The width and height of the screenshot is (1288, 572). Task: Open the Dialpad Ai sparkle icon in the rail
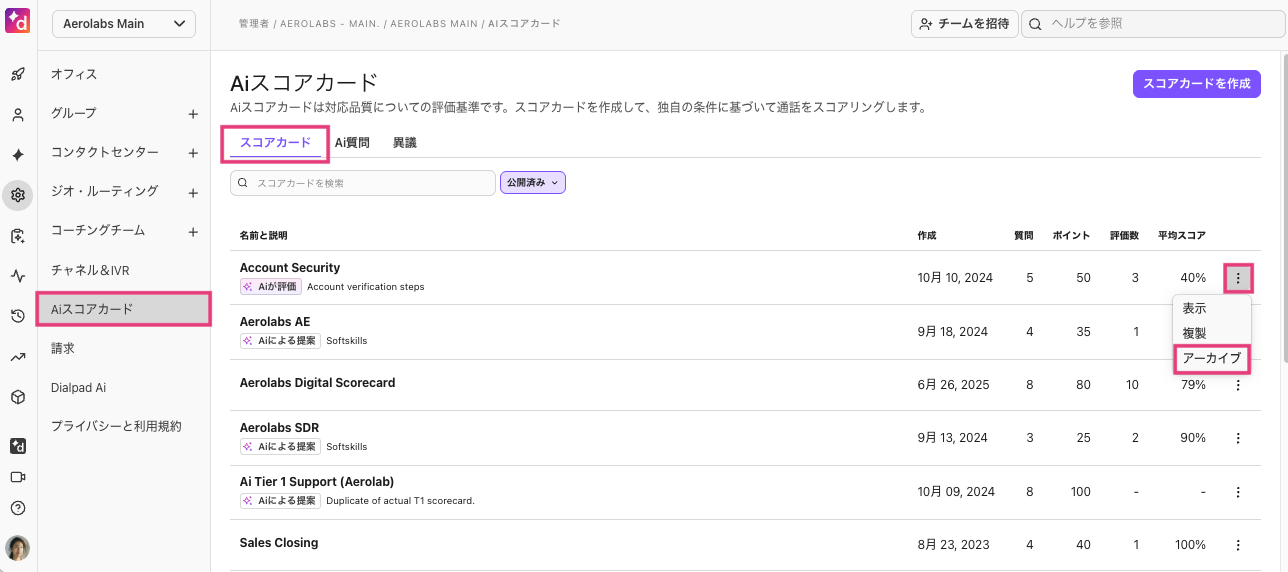coord(17,155)
